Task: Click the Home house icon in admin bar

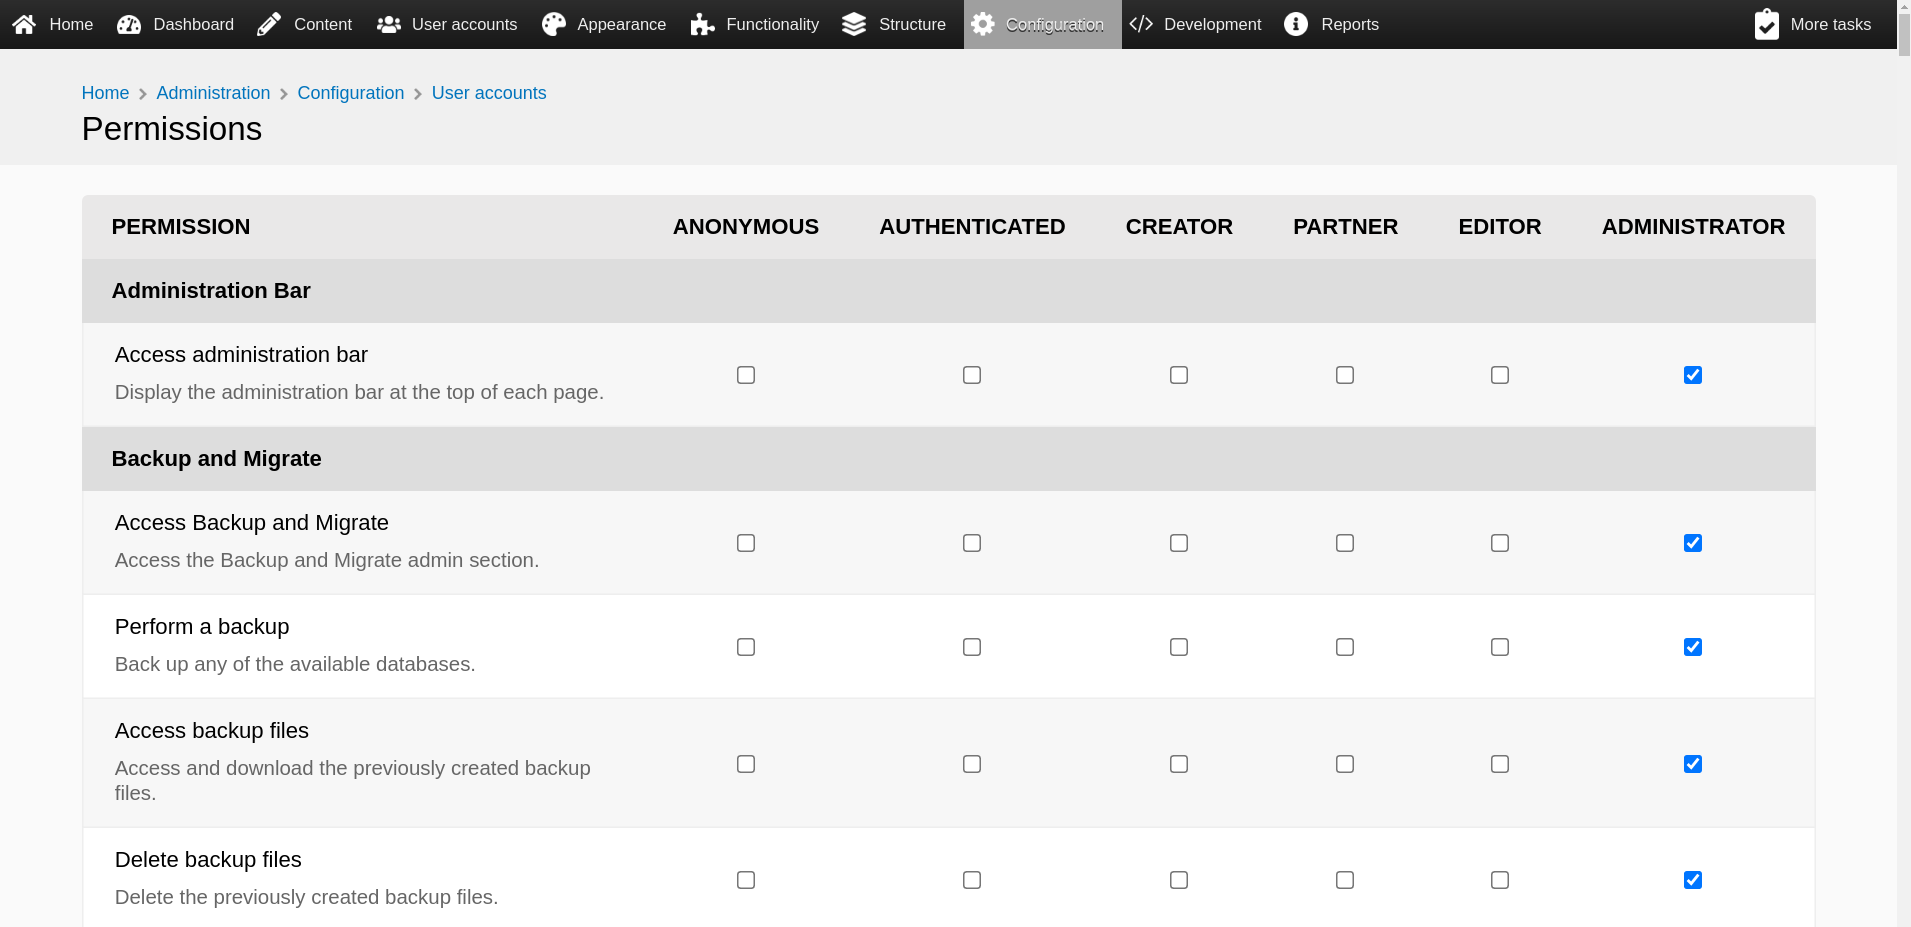Action: tap(25, 24)
